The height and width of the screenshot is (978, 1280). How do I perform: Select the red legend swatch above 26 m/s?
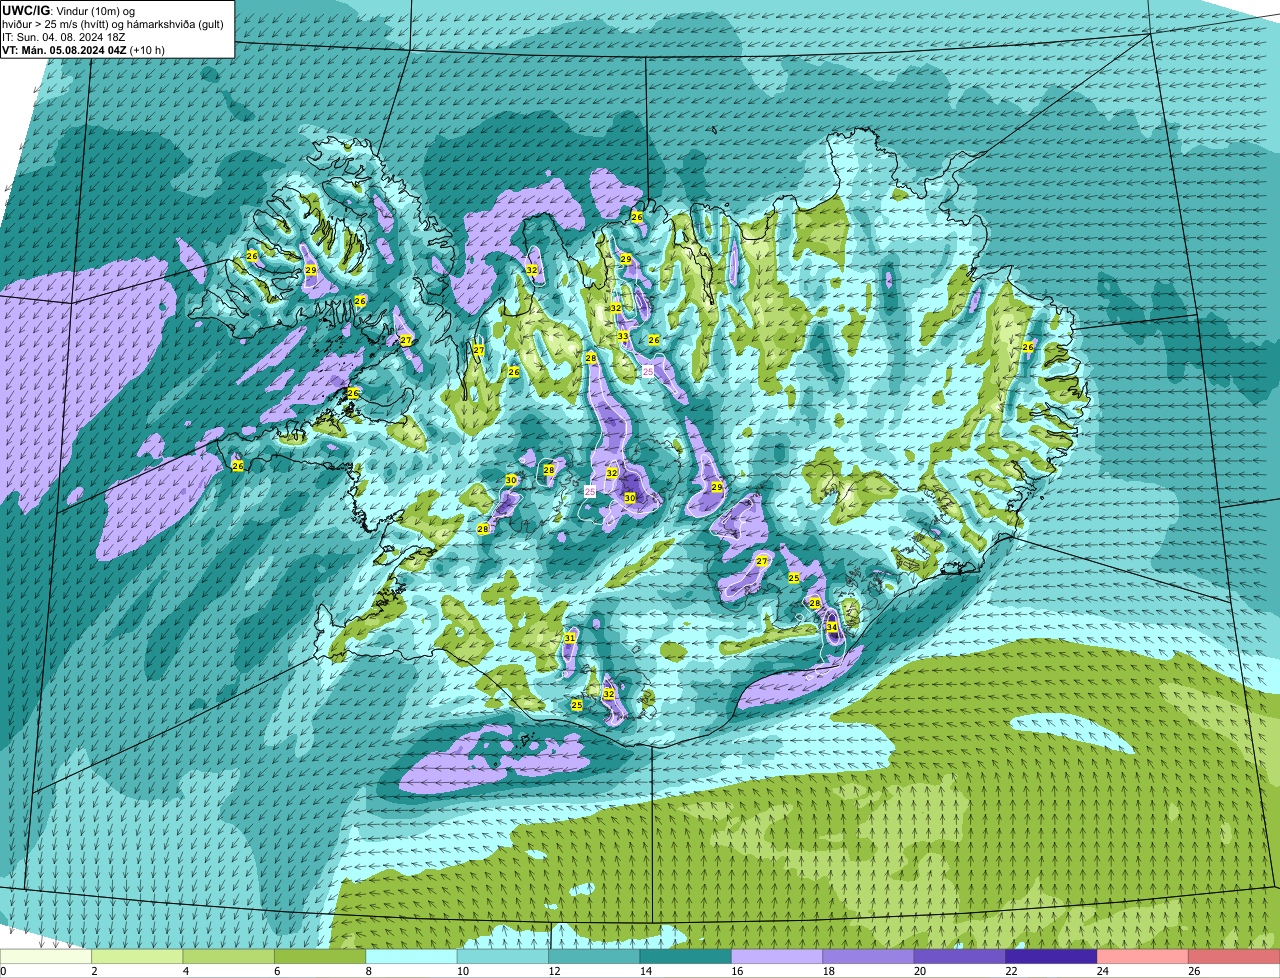1234,956
